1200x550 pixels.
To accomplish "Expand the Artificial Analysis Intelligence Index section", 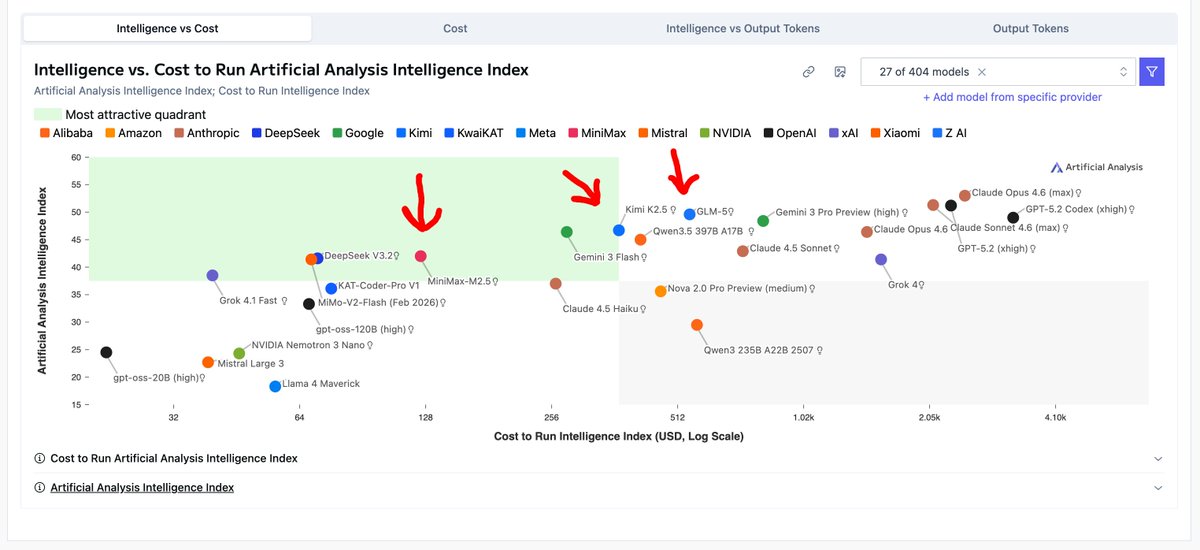I will click(x=598, y=487).
